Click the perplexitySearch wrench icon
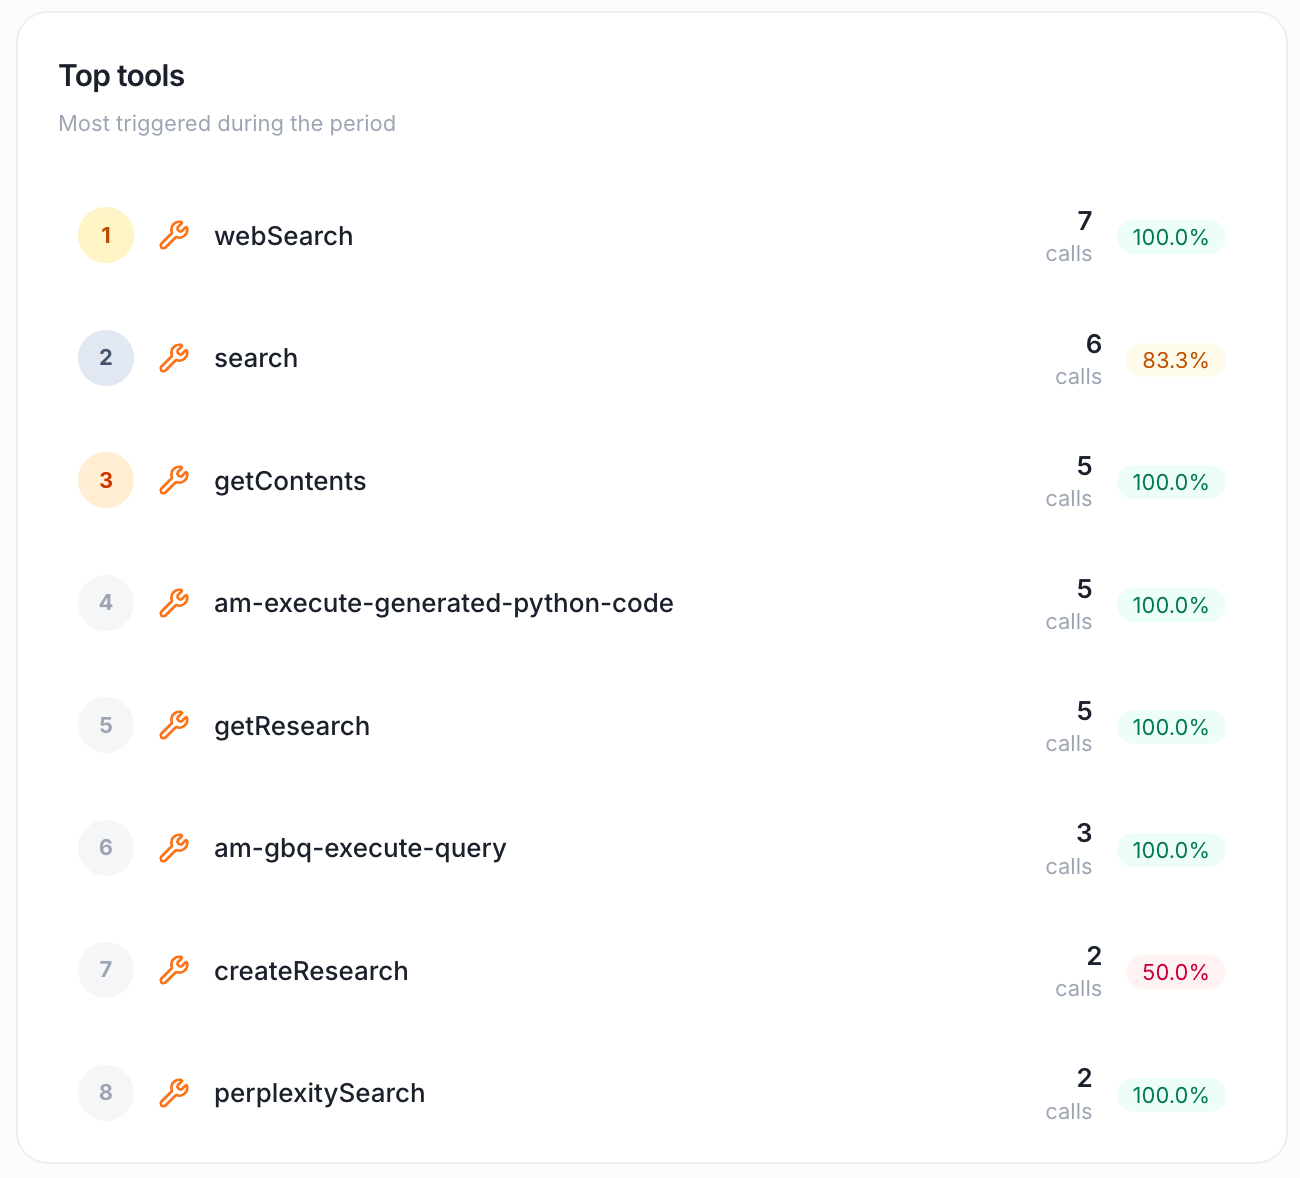This screenshot has height=1178, width=1300. 174,1093
